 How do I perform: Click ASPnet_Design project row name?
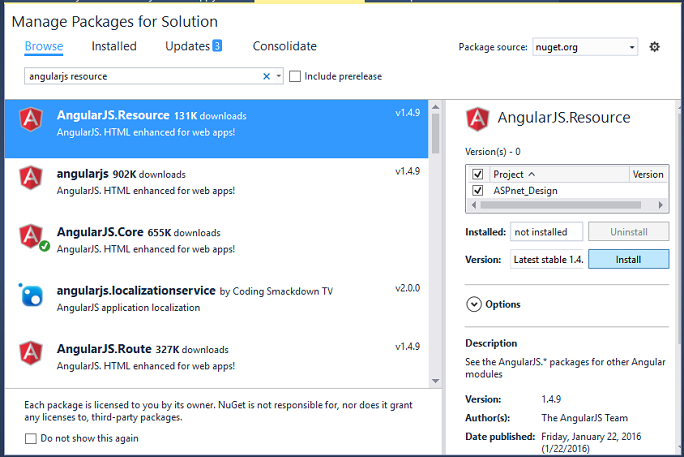(x=525, y=191)
